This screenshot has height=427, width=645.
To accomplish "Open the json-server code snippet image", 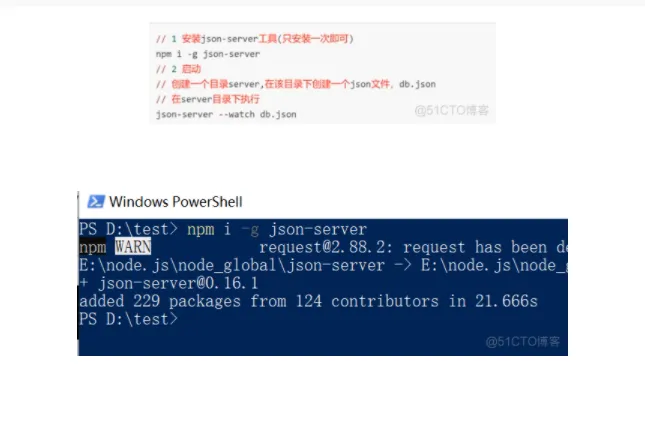I will click(x=322, y=73).
